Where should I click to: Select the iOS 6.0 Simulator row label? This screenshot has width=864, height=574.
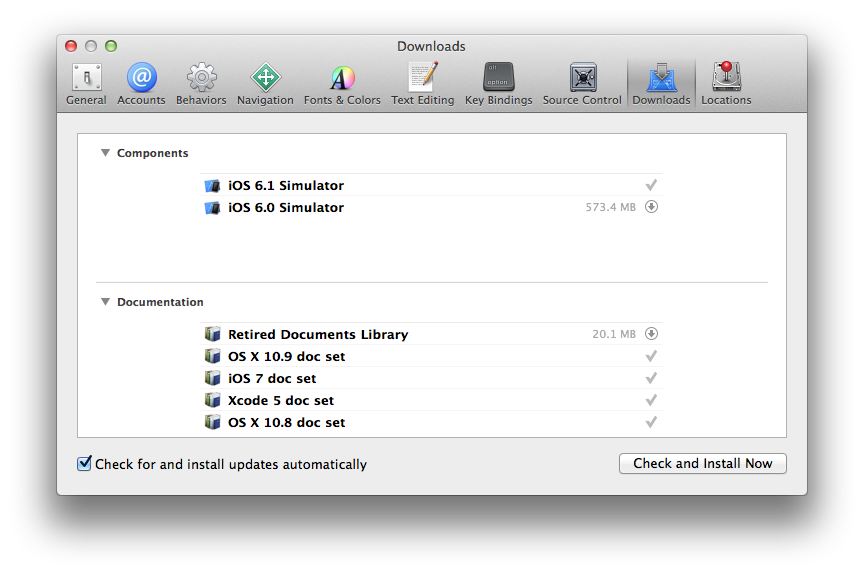[x=286, y=208]
